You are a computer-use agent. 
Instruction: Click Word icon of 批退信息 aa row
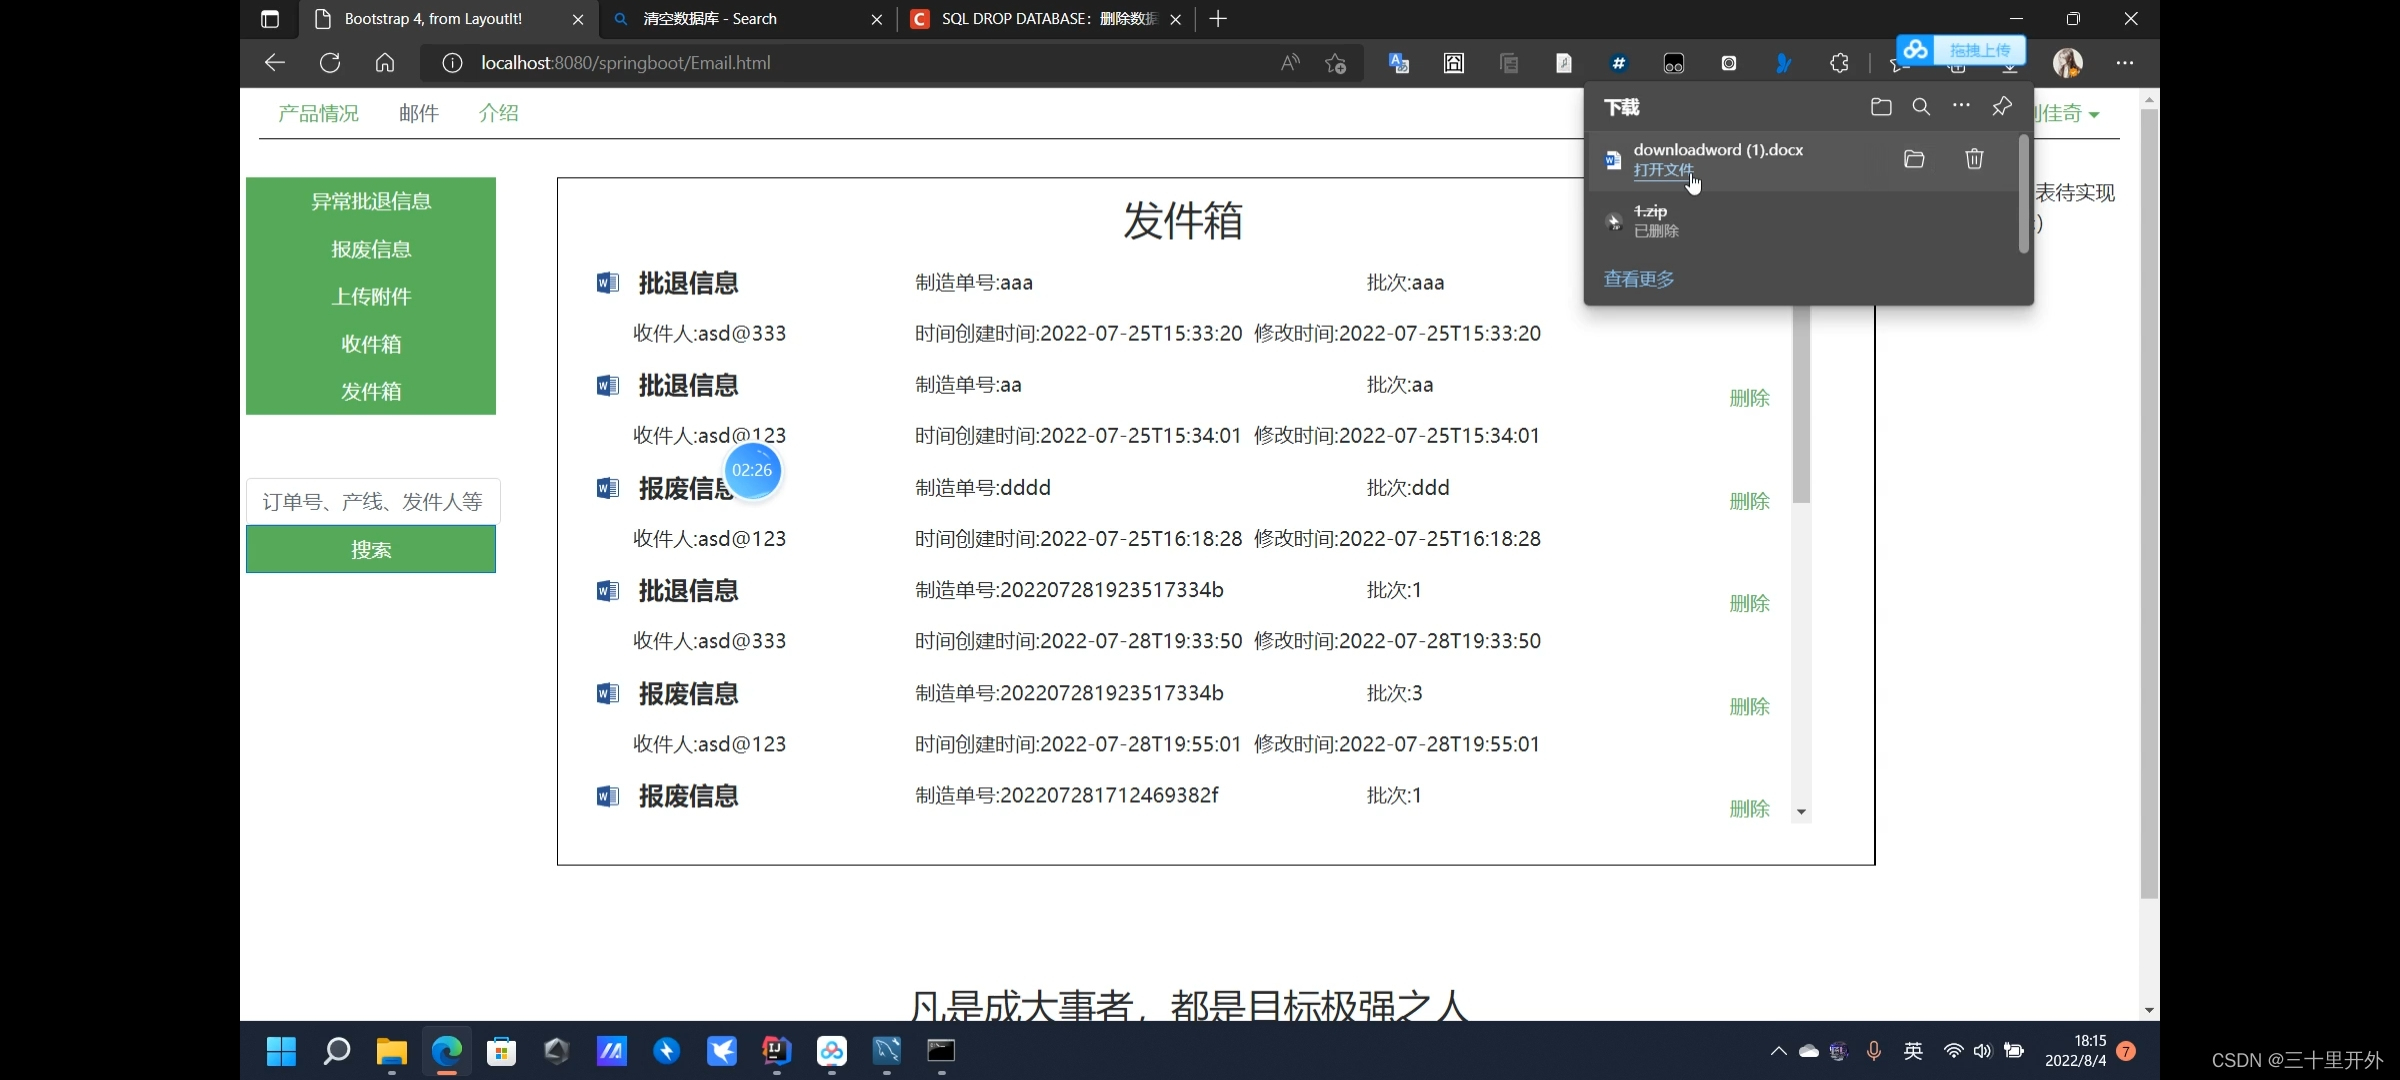pyautogui.click(x=608, y=385)
